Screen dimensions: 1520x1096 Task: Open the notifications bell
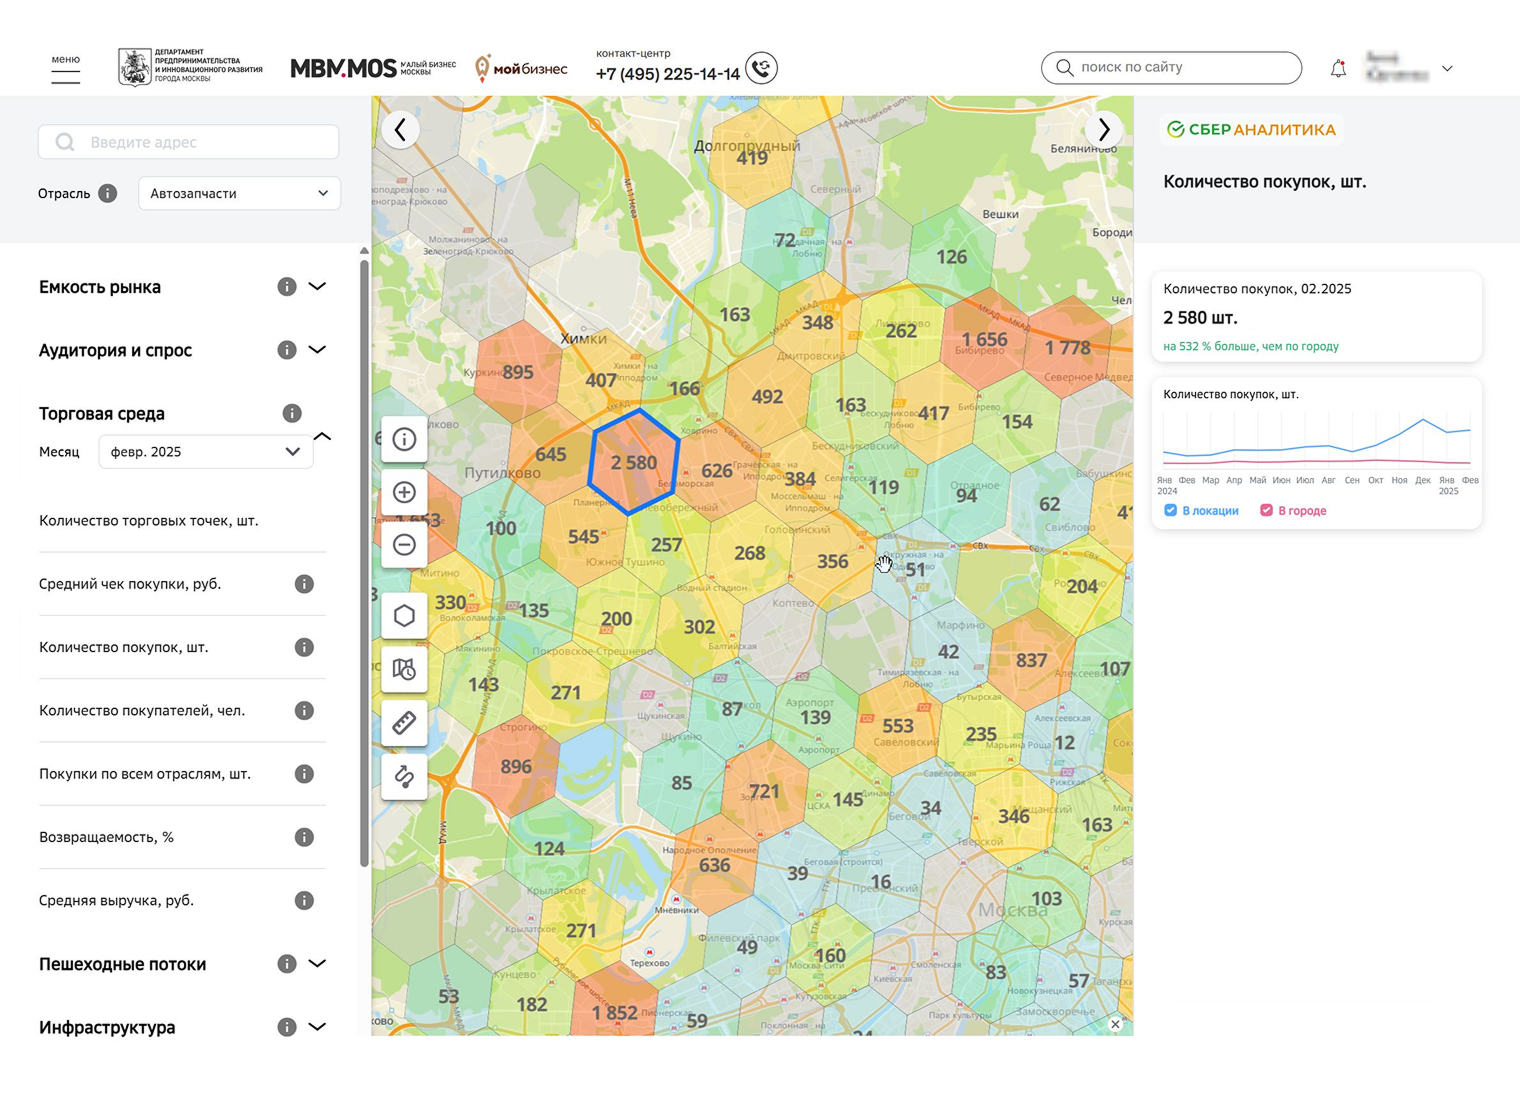click(x=1338, y=68)
